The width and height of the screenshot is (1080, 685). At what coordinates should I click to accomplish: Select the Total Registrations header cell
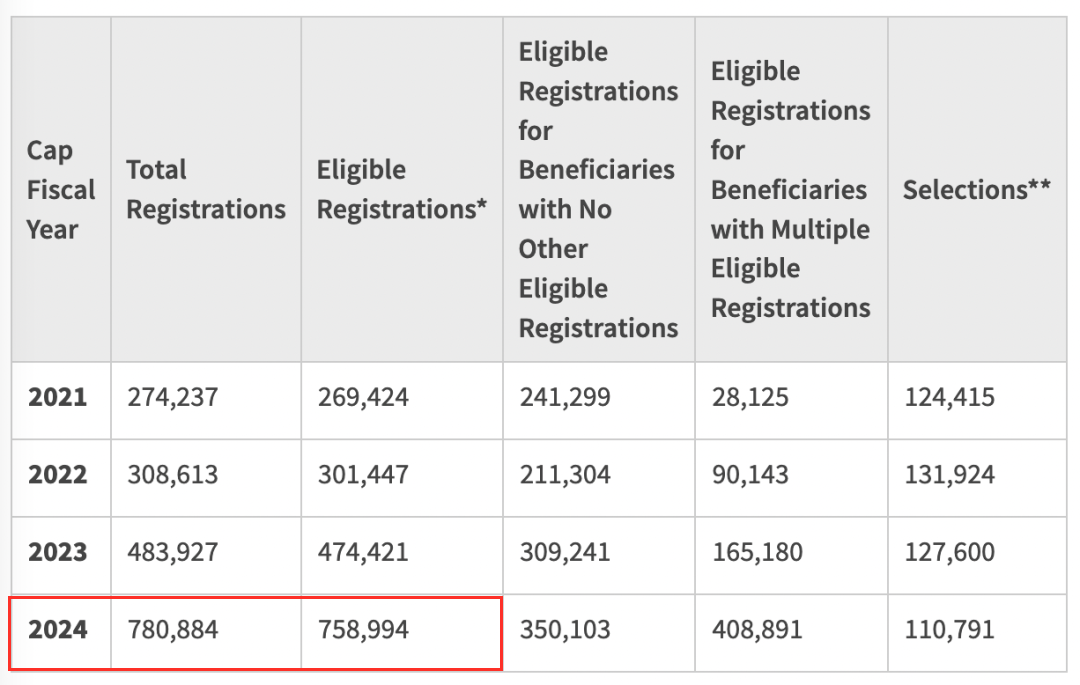[x=206, y=189]
